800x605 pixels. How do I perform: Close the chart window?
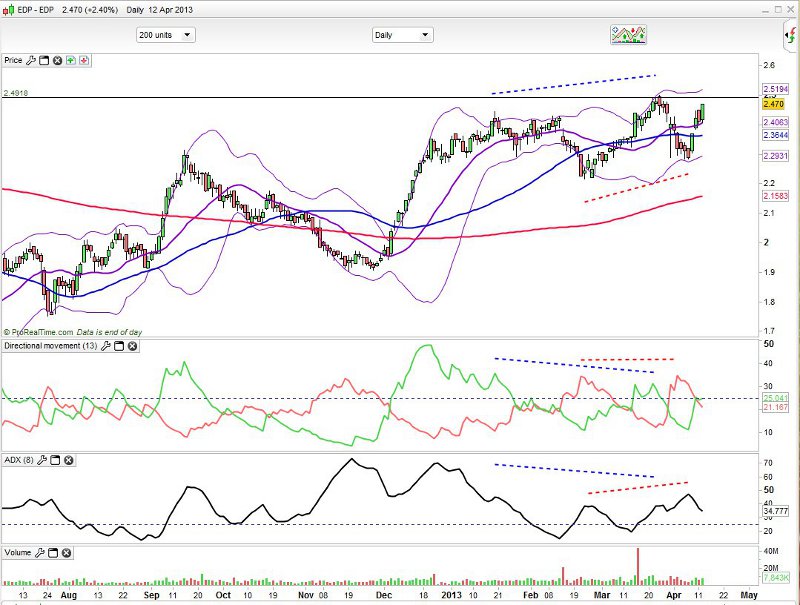point(790,10)
